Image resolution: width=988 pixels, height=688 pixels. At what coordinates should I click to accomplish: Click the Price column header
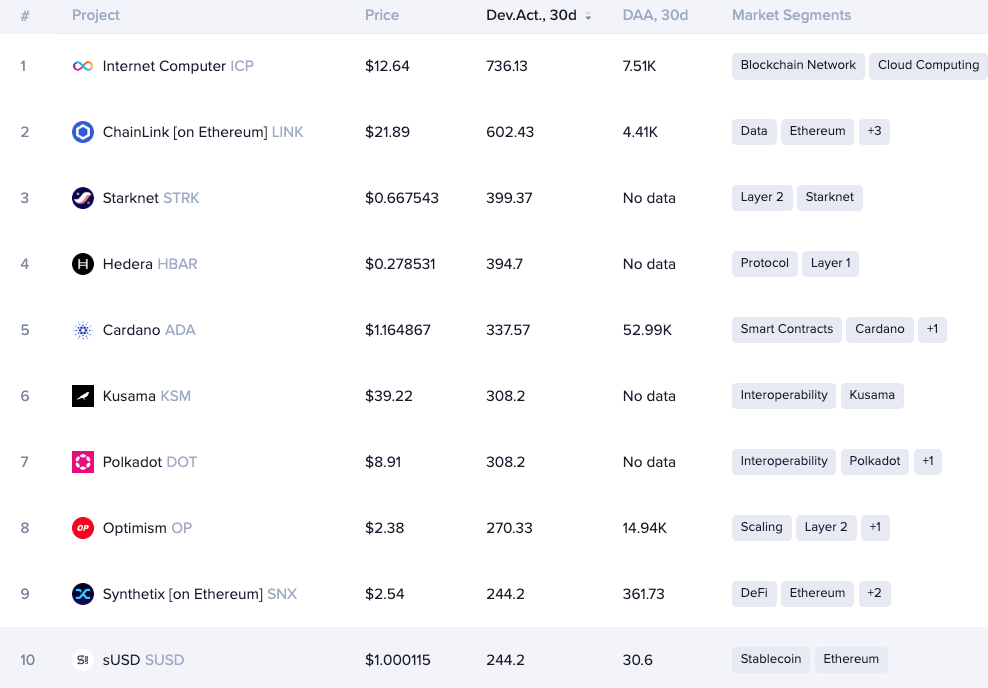point(382,15)
